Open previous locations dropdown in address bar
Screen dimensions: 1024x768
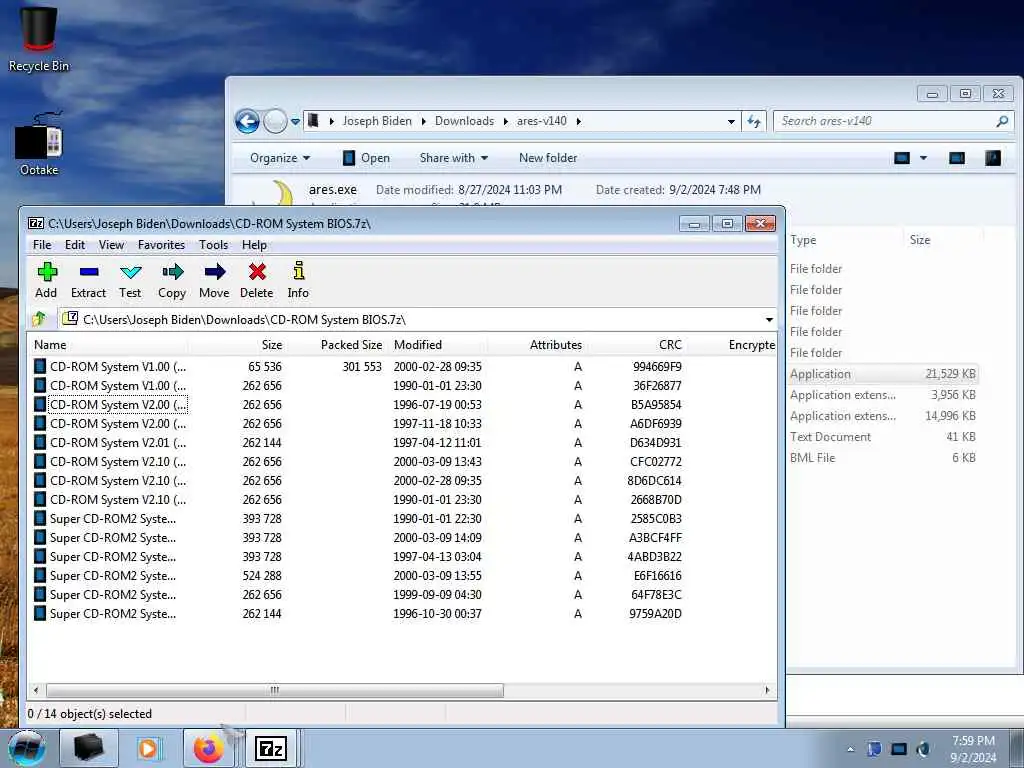tap(731, 121)
